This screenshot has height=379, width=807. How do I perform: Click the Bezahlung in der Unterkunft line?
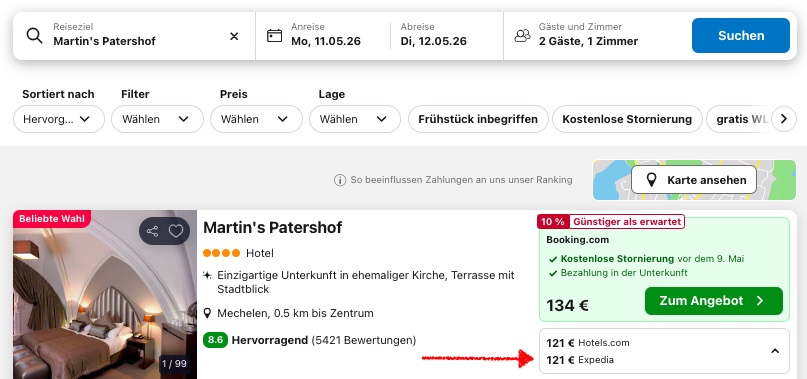click(624, 273)
